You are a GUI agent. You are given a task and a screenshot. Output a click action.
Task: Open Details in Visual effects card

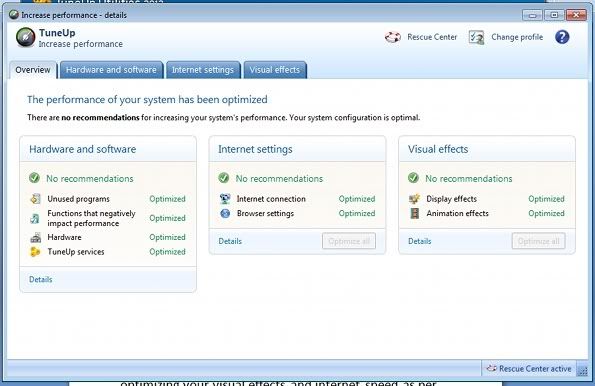tap(420, 241)
